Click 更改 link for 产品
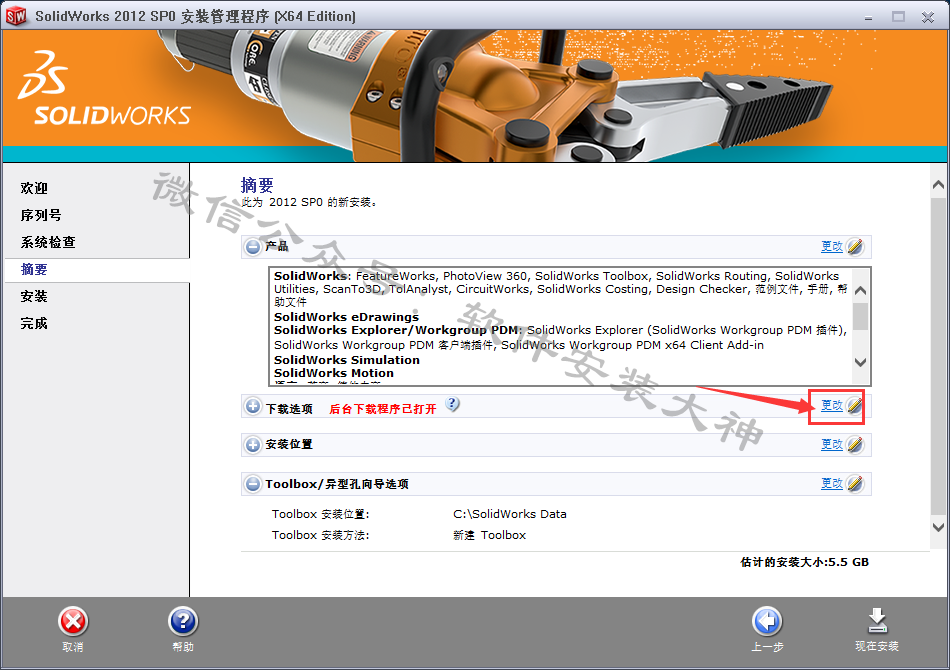 point(832,246)
